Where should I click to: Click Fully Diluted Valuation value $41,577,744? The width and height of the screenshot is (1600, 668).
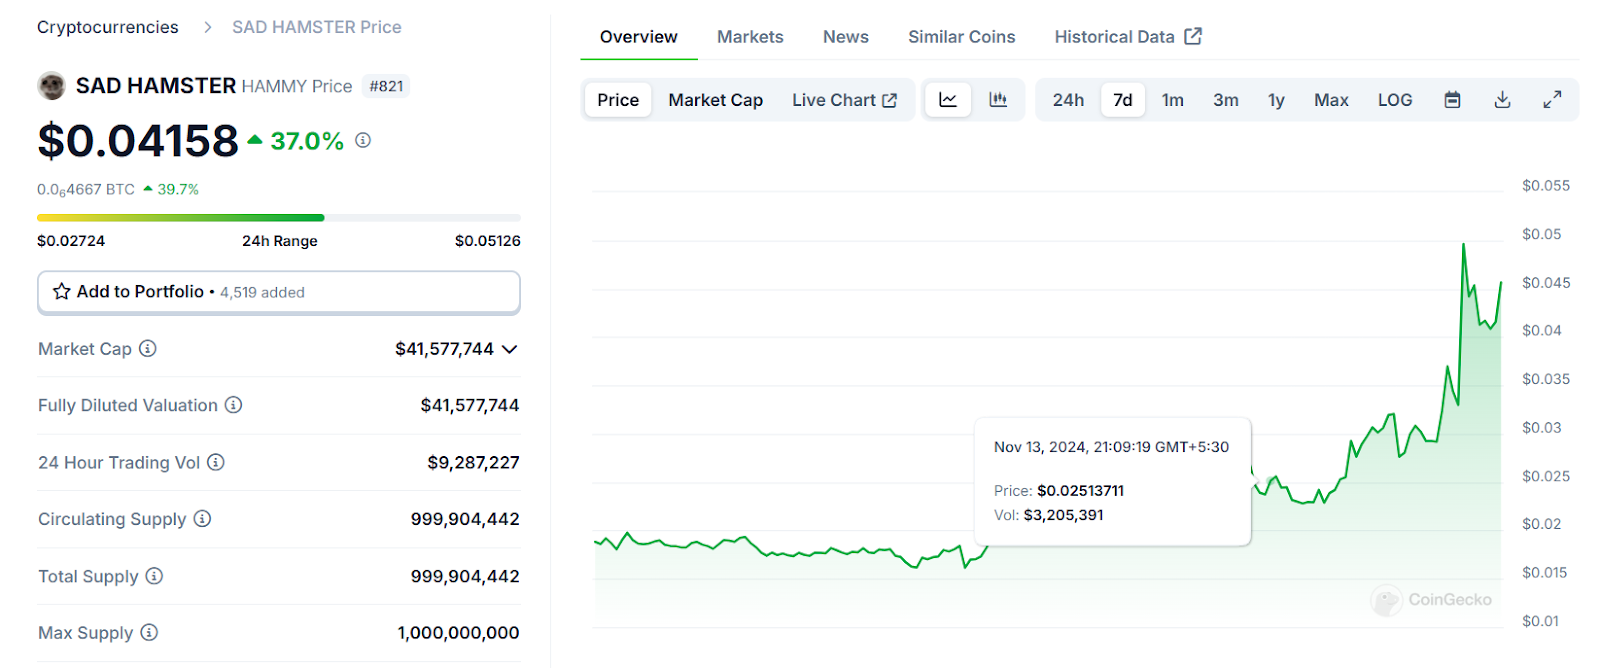470,405
